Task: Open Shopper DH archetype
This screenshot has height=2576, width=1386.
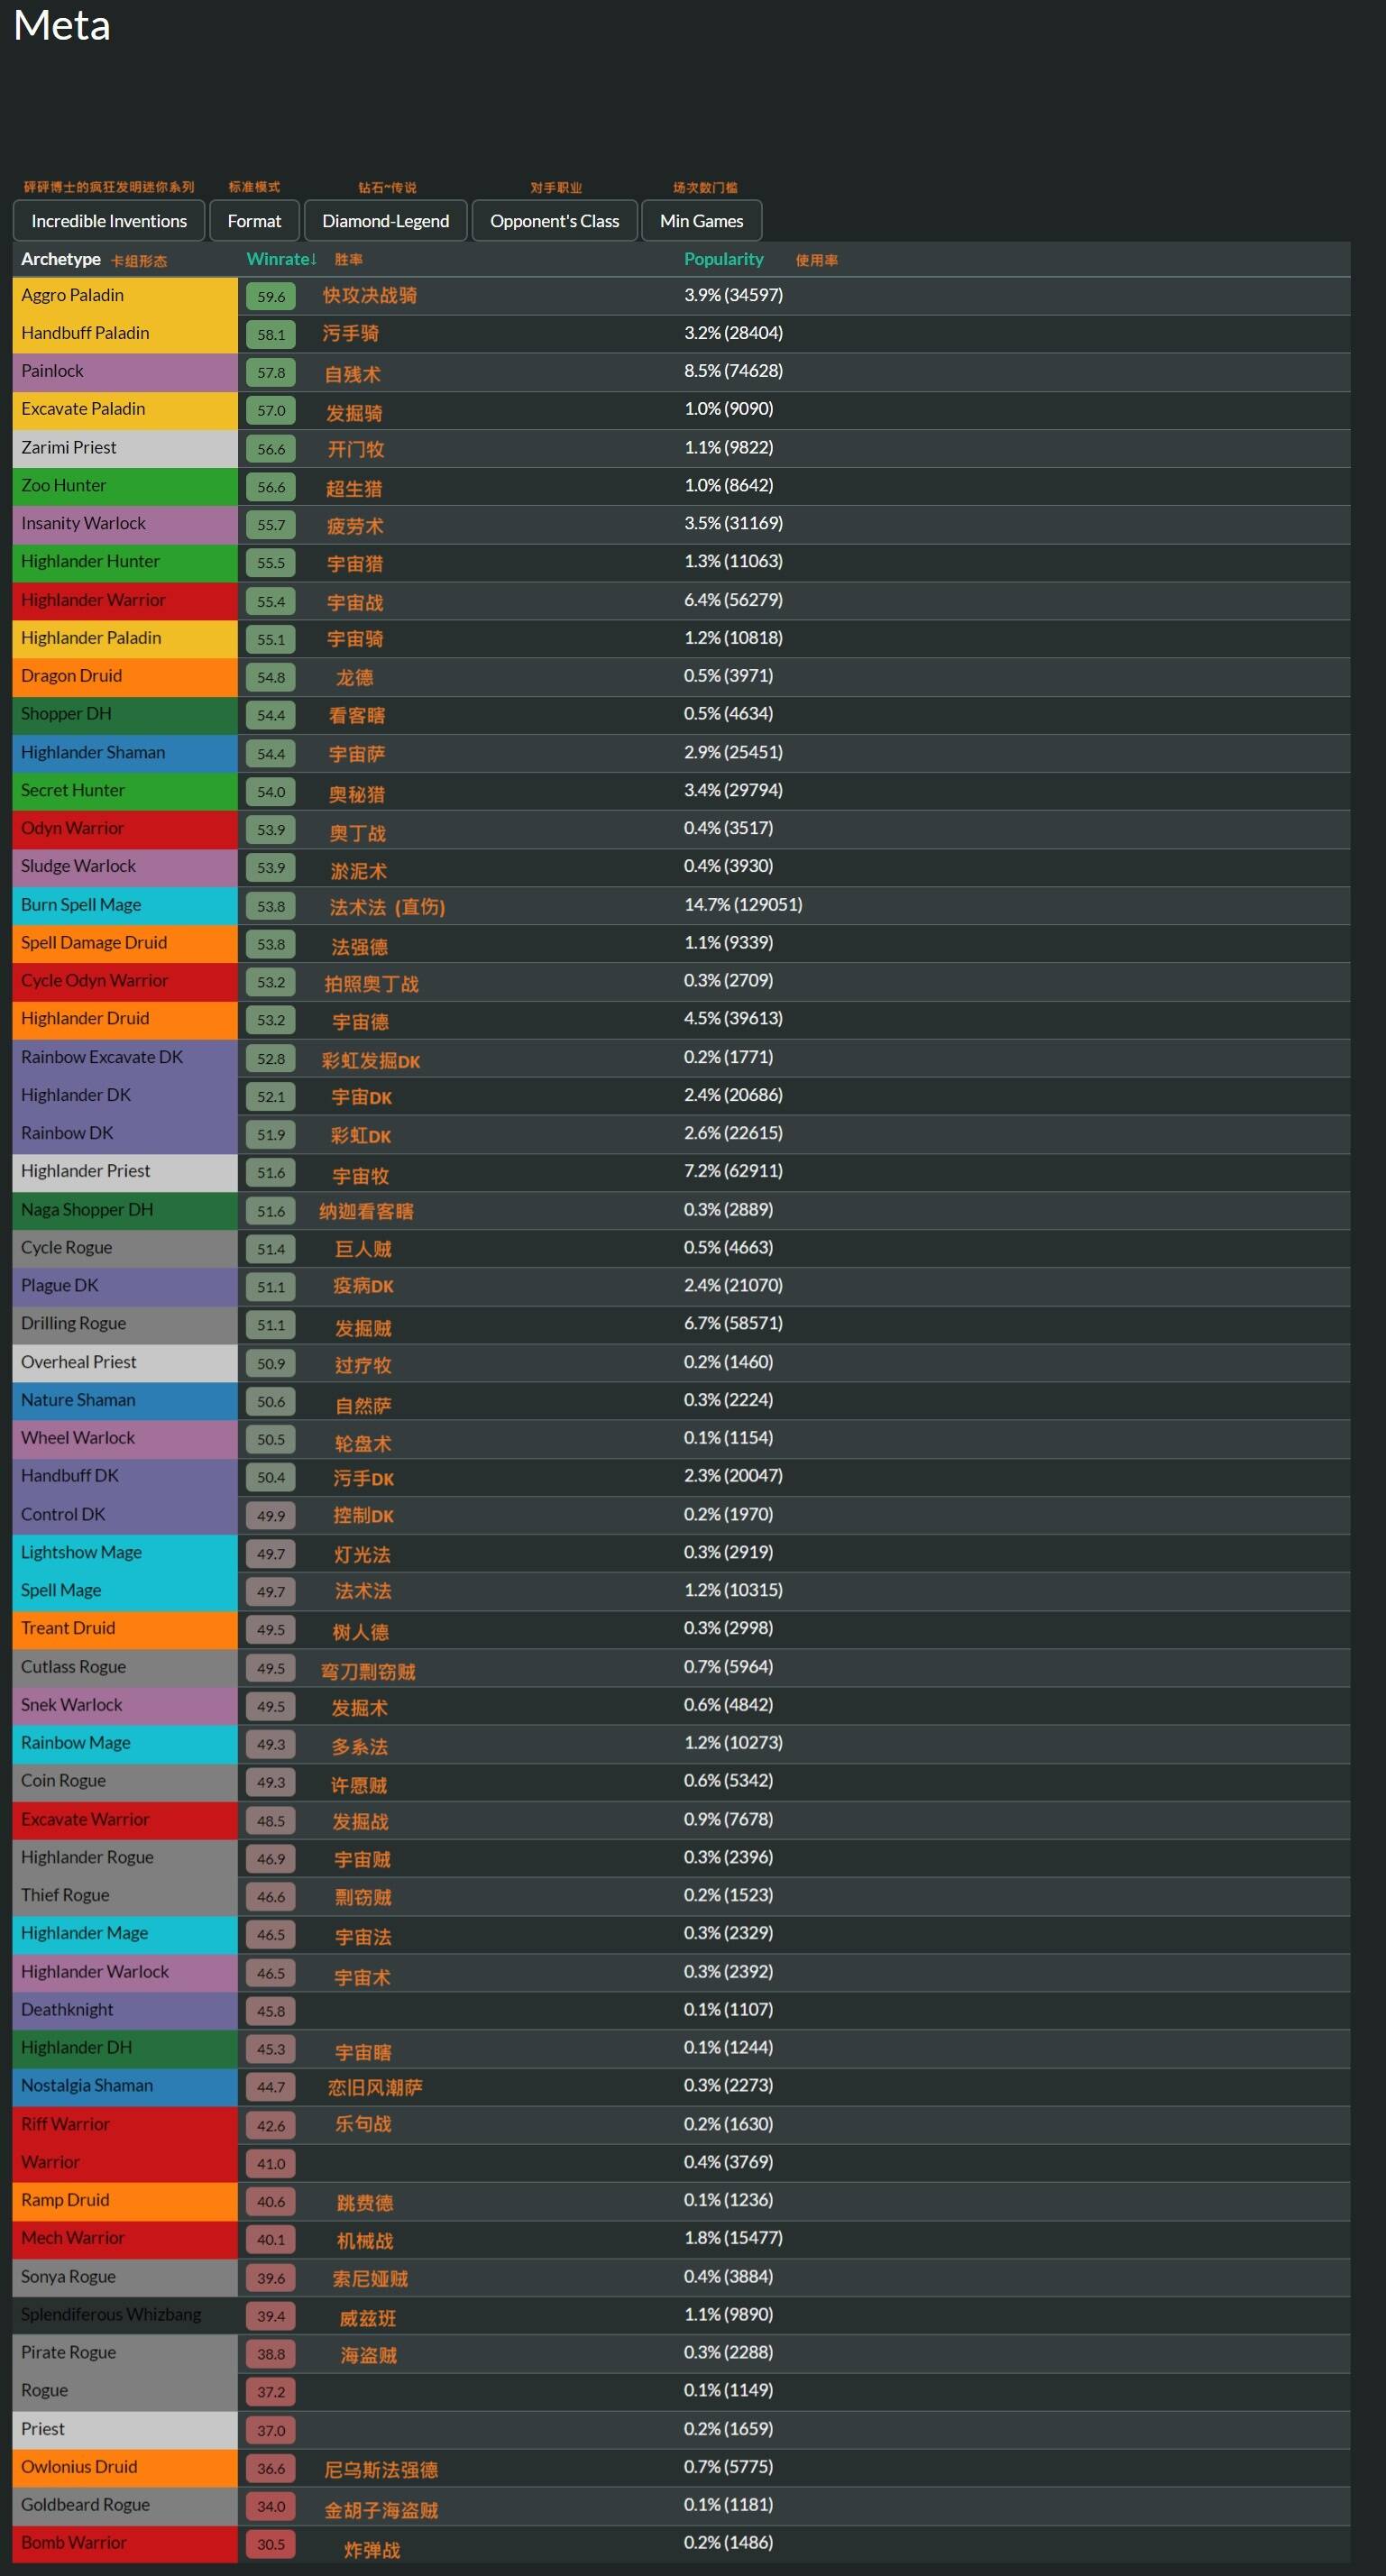Action: coord(125,715)
